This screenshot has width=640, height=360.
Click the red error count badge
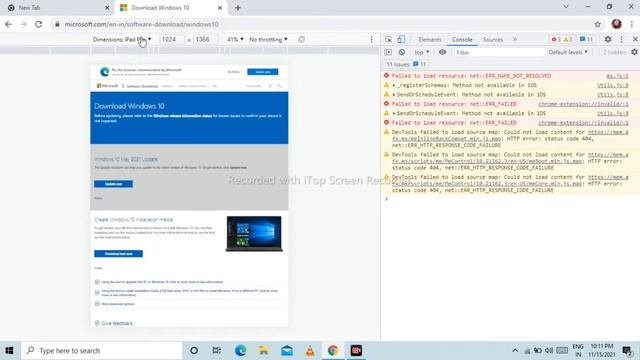(556, 39)
